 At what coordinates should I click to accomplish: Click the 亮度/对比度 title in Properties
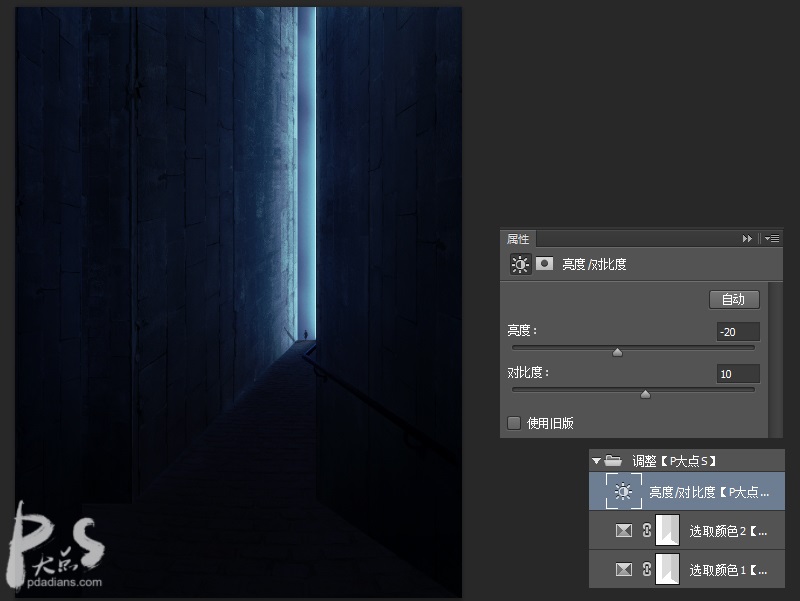click(594, 264)
